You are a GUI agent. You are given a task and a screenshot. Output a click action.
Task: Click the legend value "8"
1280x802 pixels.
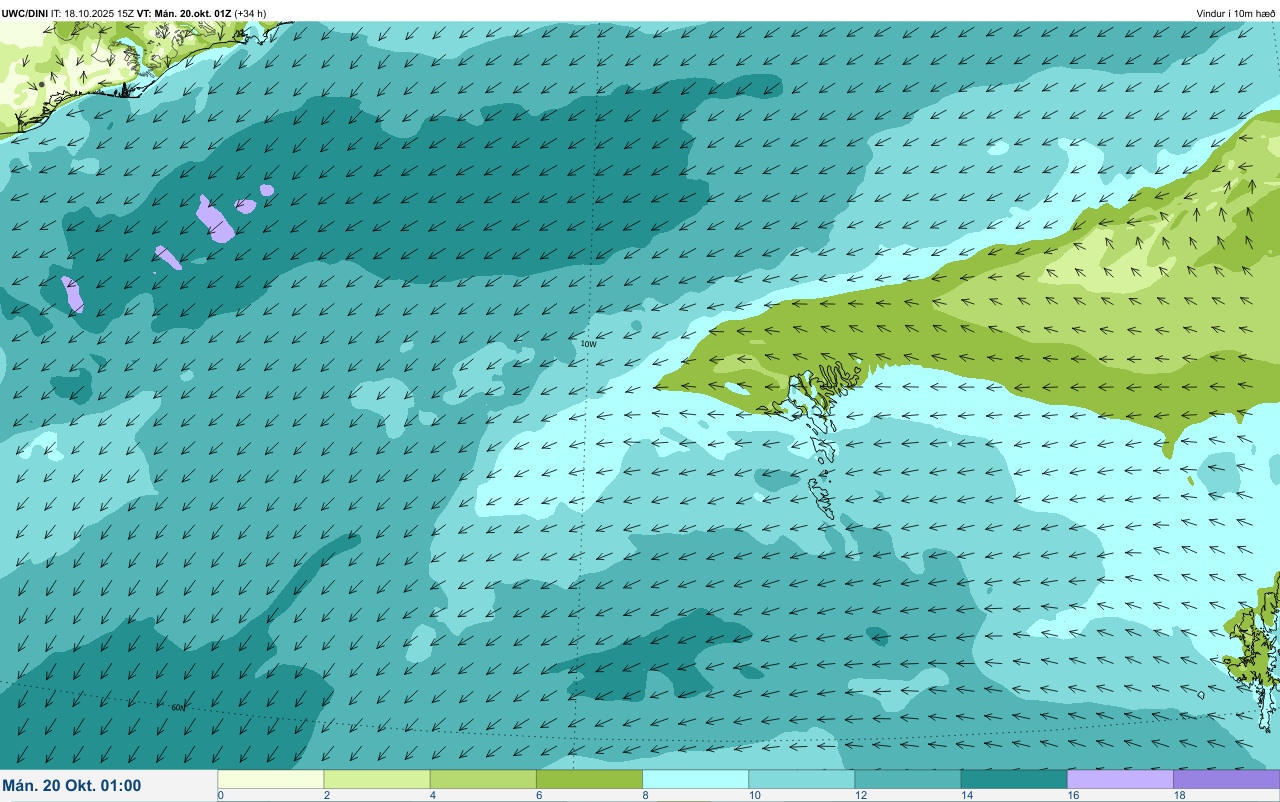(645, 795)
